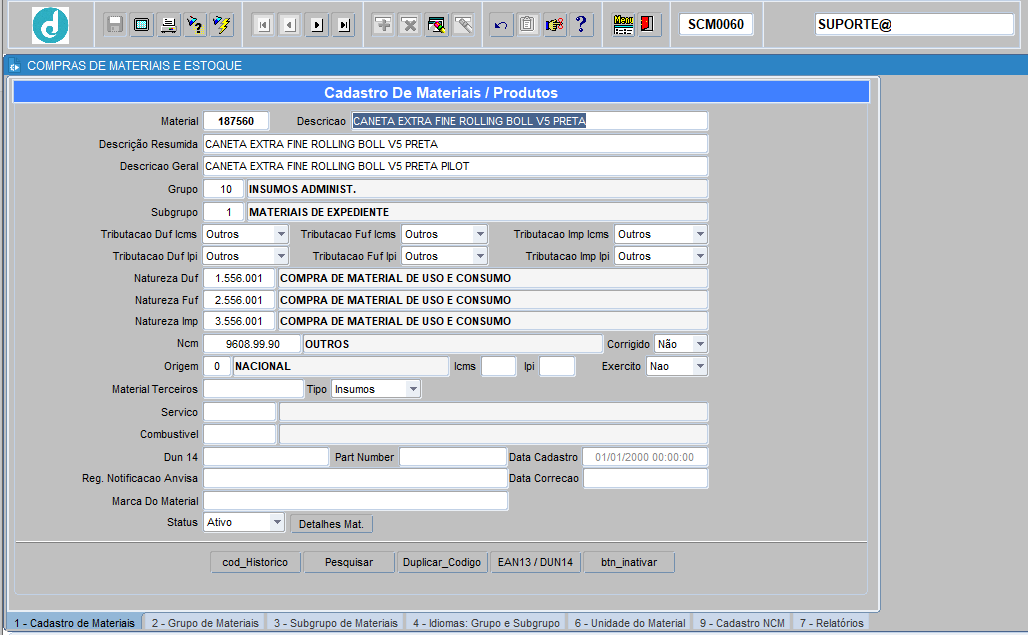Click the Natureza Duf code field
Viewport: 1028px width, 636px height.
pos(239,278)
